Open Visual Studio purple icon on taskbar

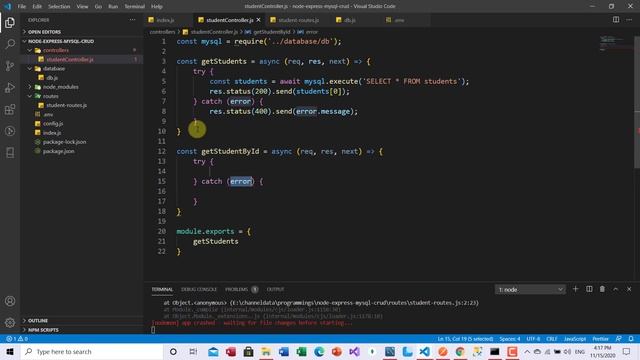[354, 351]
